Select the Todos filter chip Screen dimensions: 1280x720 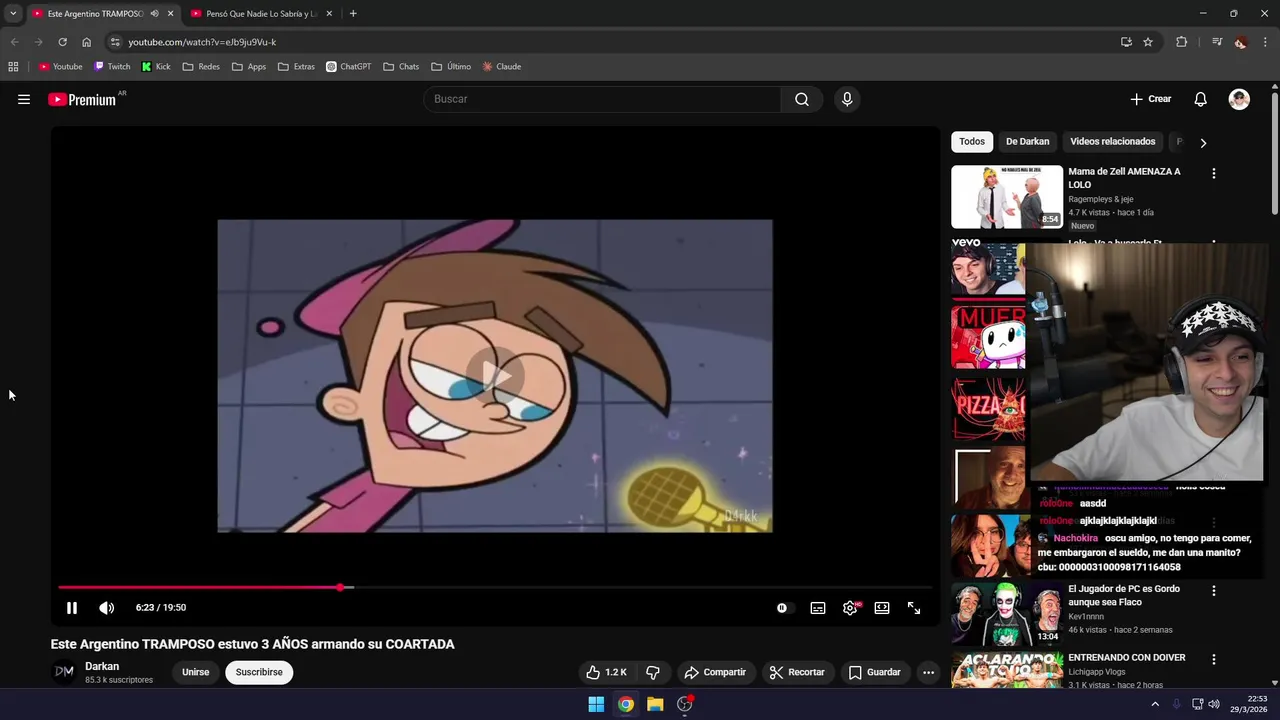coord(972,142)
